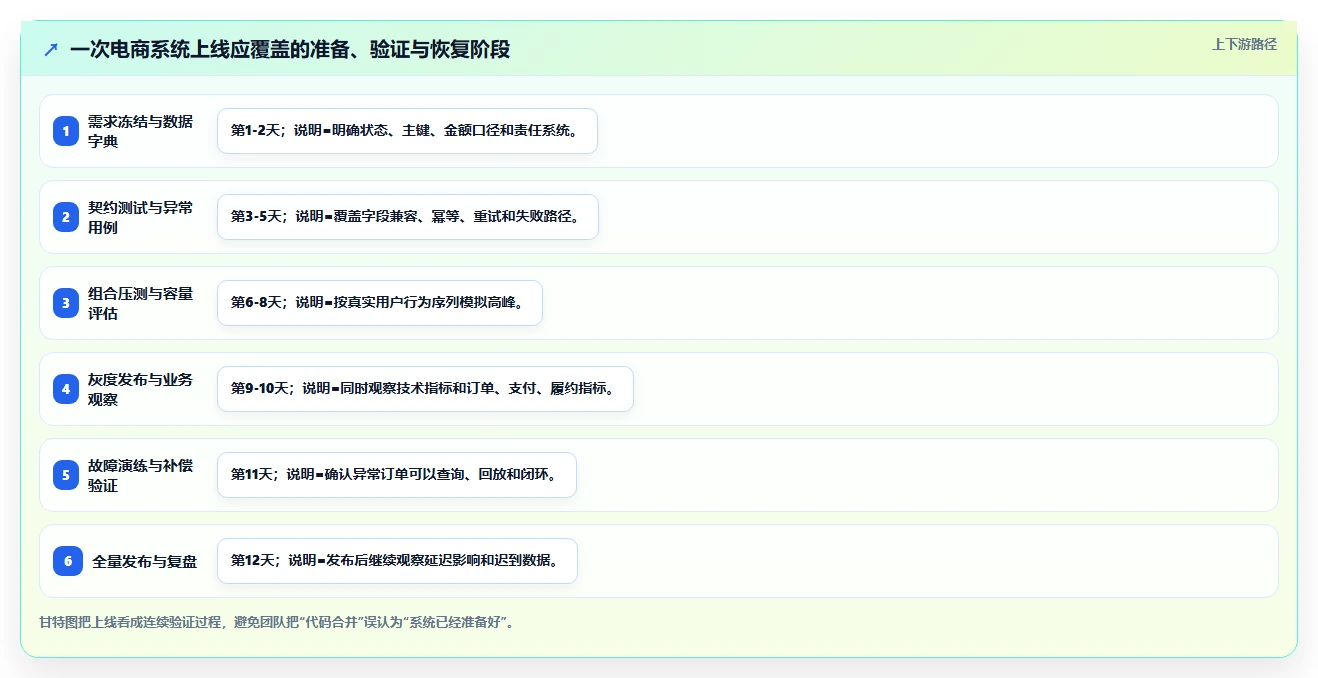Click the 灰度发布与业务观察 step label
The width and height of the screenshot is (1318, 678).
click(x=140, y=389)
